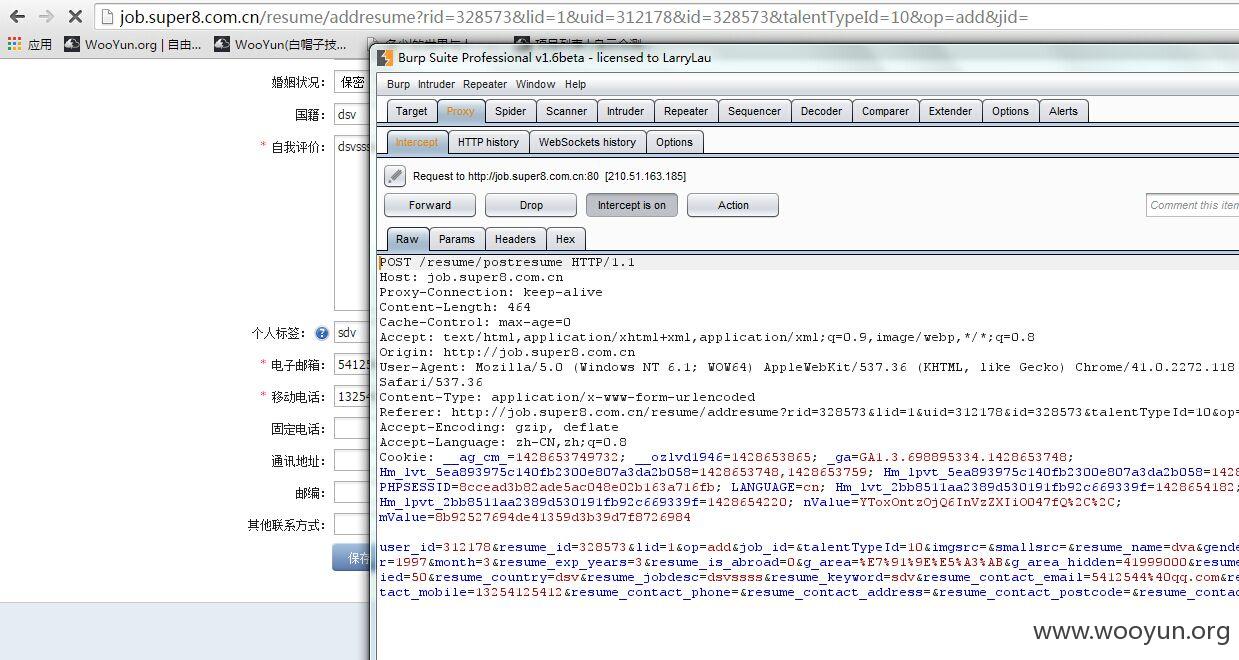Click the 国籍 field containing dsv
Screen dimensions: 1239x660
click(x=352, y=114)
